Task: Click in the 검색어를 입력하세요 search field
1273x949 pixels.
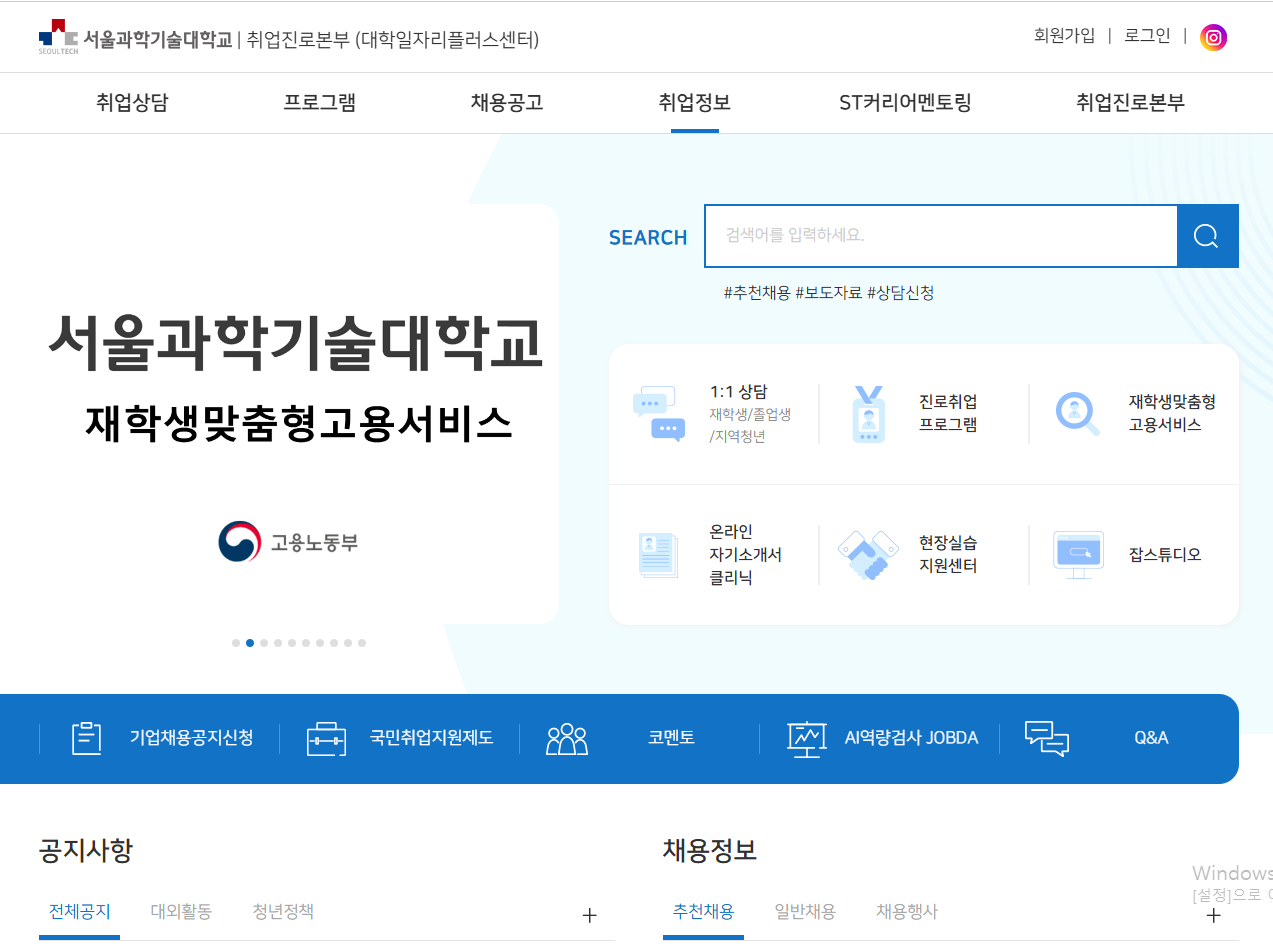Action: (941, 236)
